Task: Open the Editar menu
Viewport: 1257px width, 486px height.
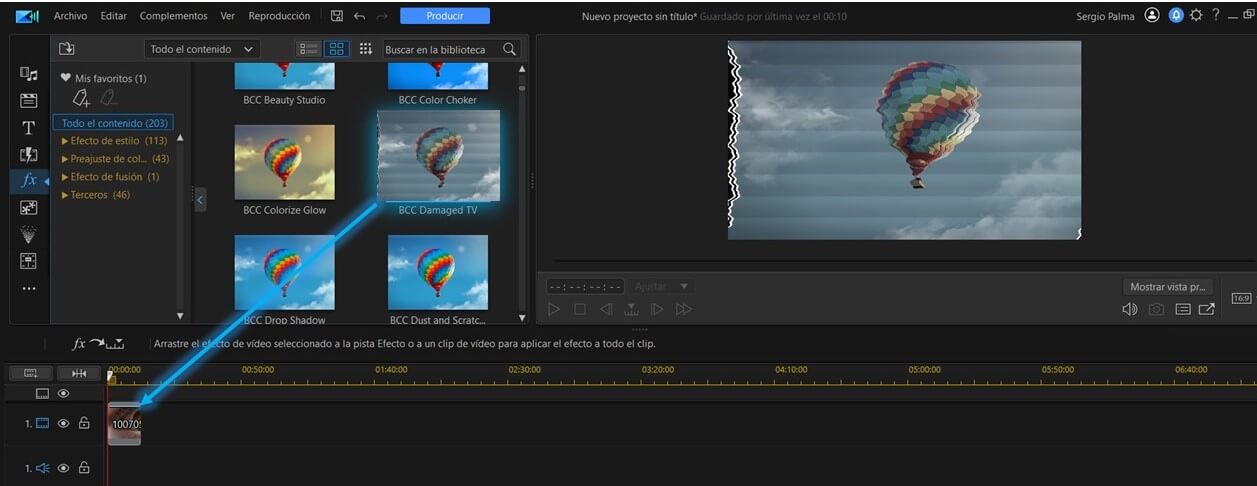Action: [x=114, y=16]
